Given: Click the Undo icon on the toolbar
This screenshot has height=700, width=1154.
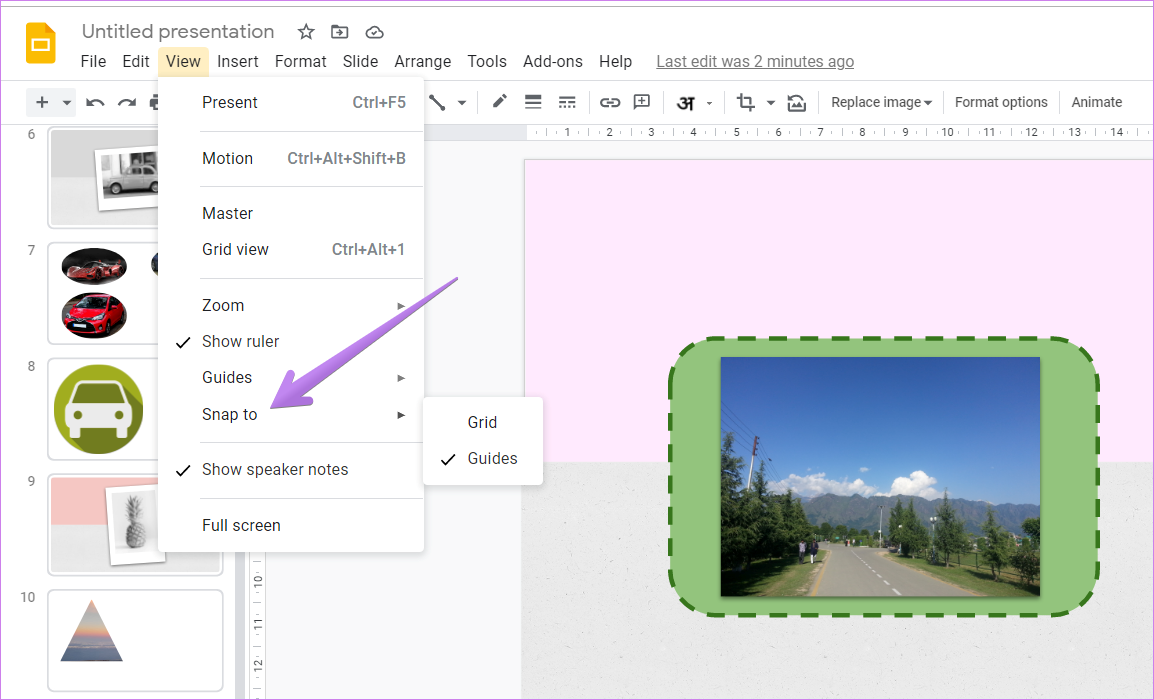Looking at the screenshot, I should tap(93, 101).
